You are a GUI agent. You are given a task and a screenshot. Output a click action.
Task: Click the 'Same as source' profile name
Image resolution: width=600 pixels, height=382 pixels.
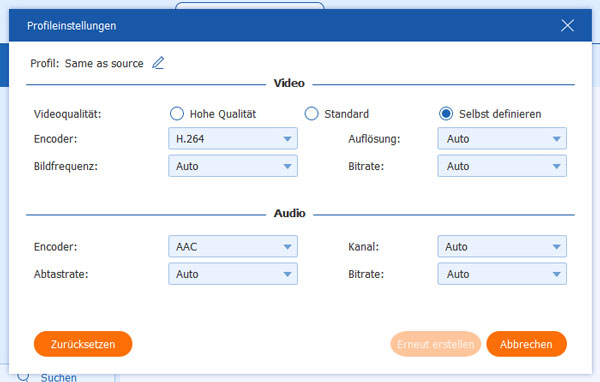pyautogui.click(x=104, y=63)
